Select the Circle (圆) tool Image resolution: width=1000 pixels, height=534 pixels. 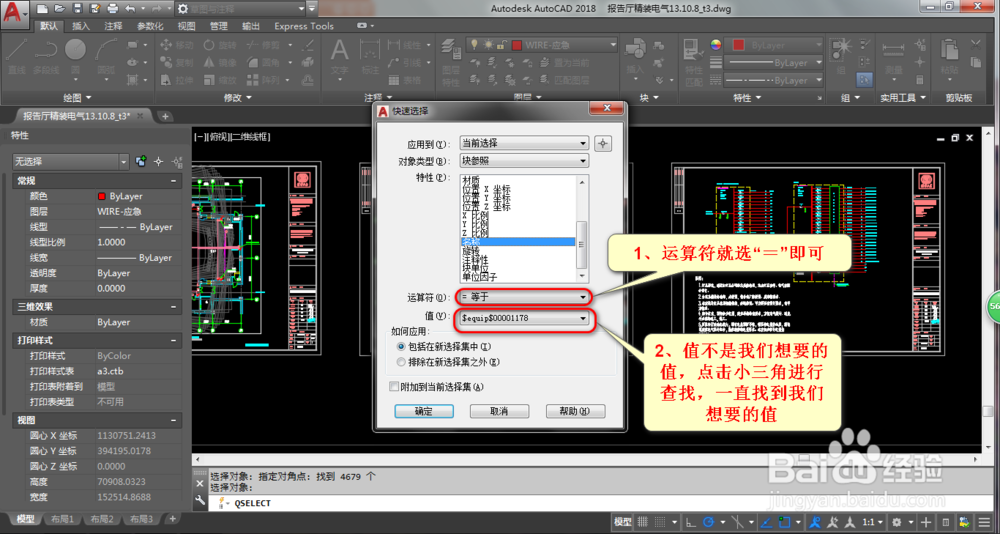[x=75, y=57]
